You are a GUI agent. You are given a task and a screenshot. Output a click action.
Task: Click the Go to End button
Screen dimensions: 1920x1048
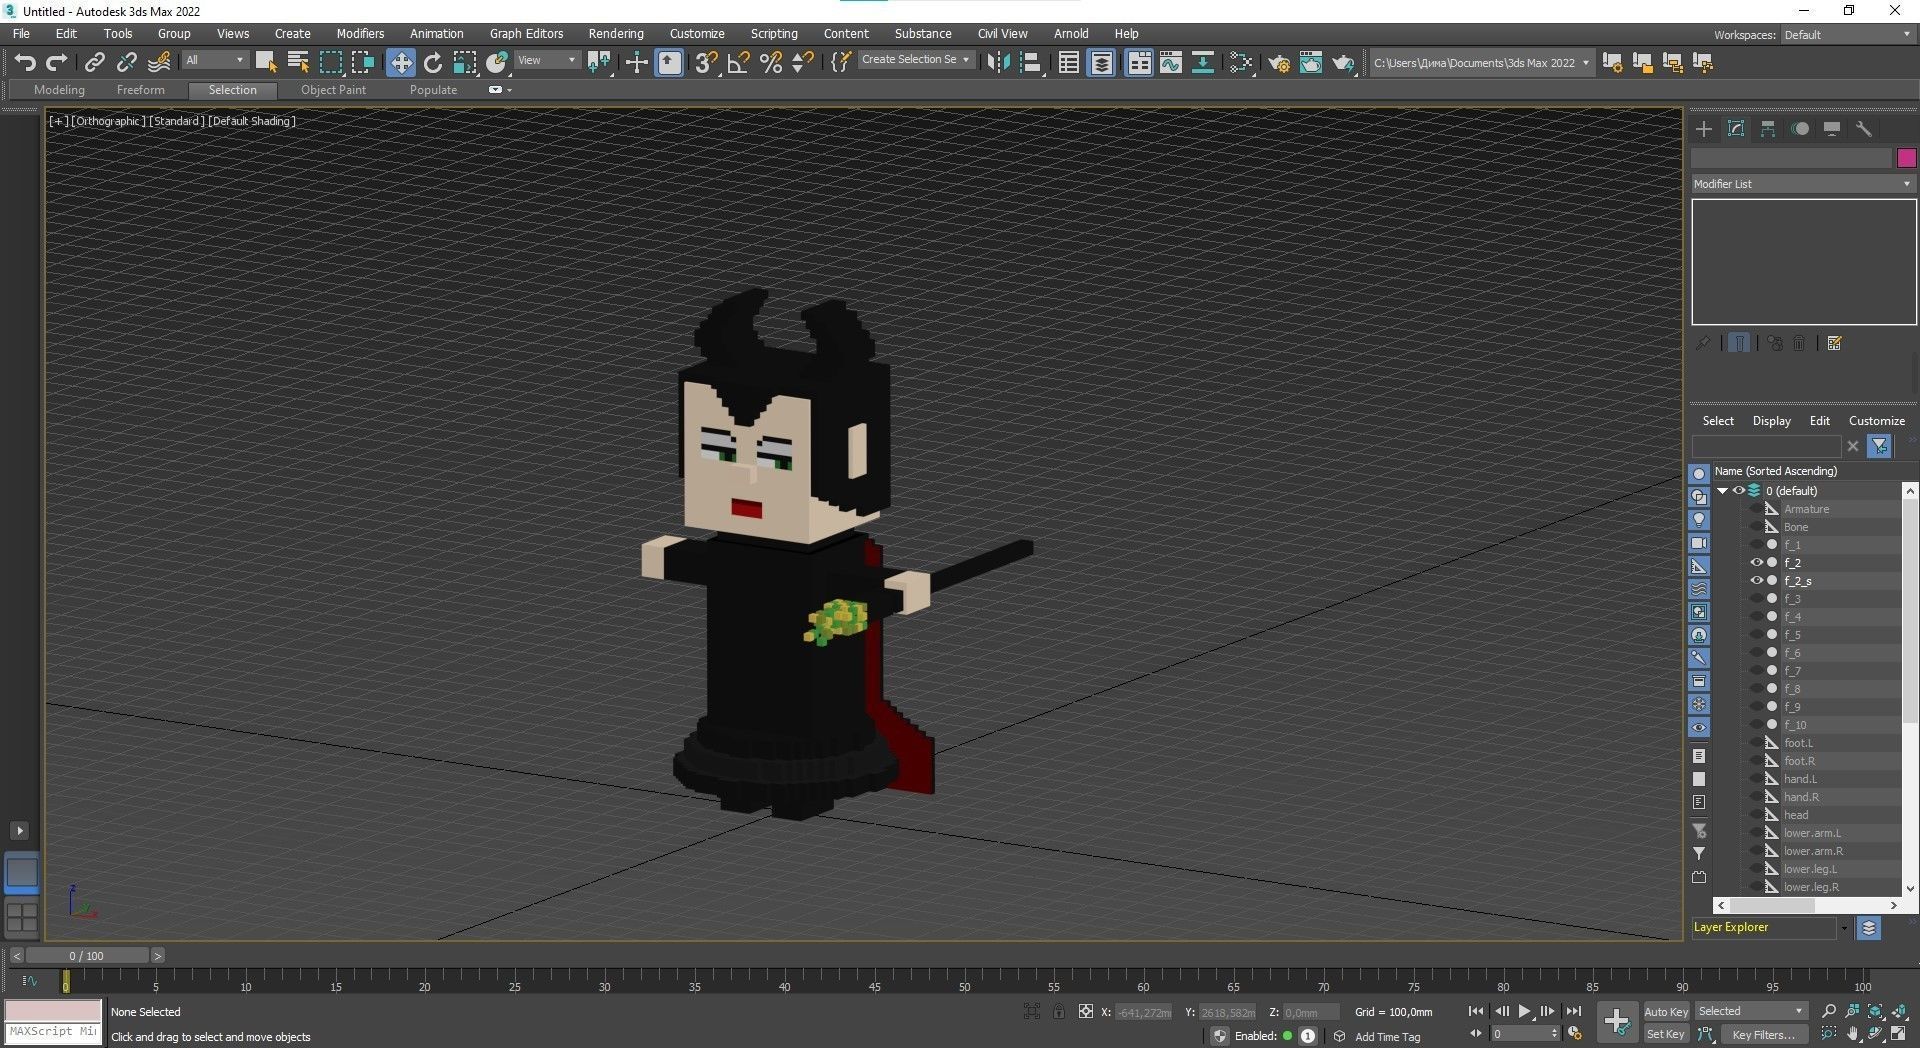[x=1573, y=1012]
